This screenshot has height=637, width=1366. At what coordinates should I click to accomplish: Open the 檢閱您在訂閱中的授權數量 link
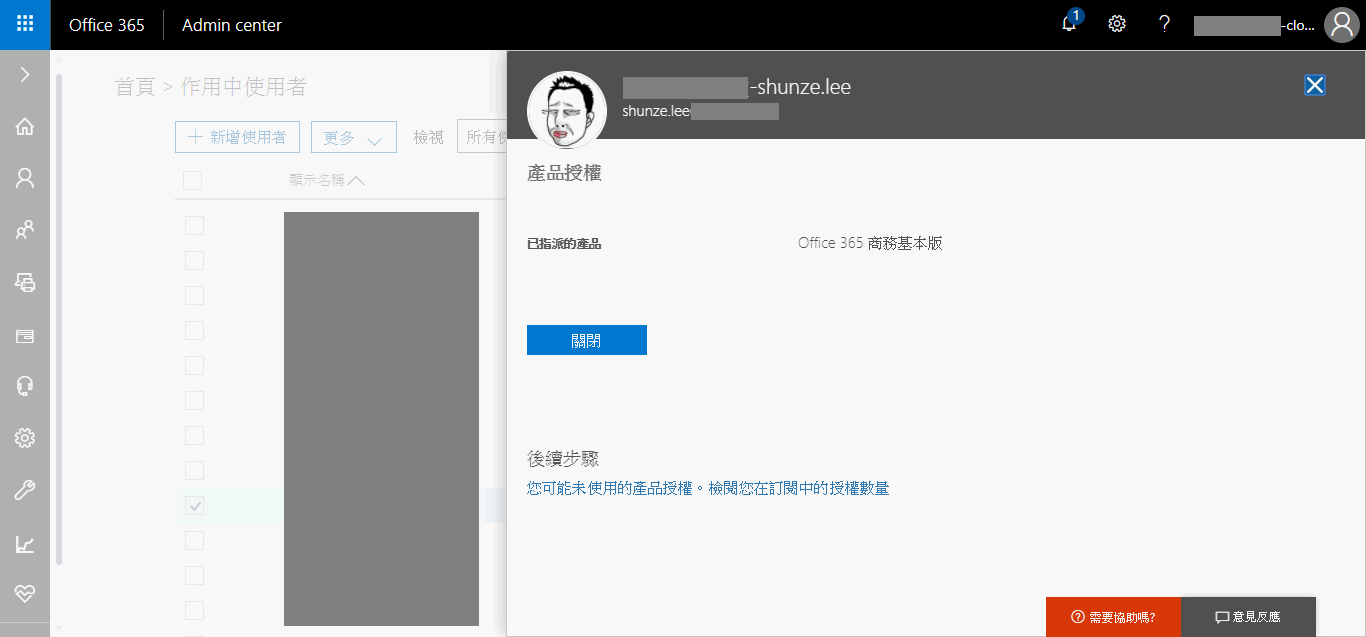coord(798,488)
